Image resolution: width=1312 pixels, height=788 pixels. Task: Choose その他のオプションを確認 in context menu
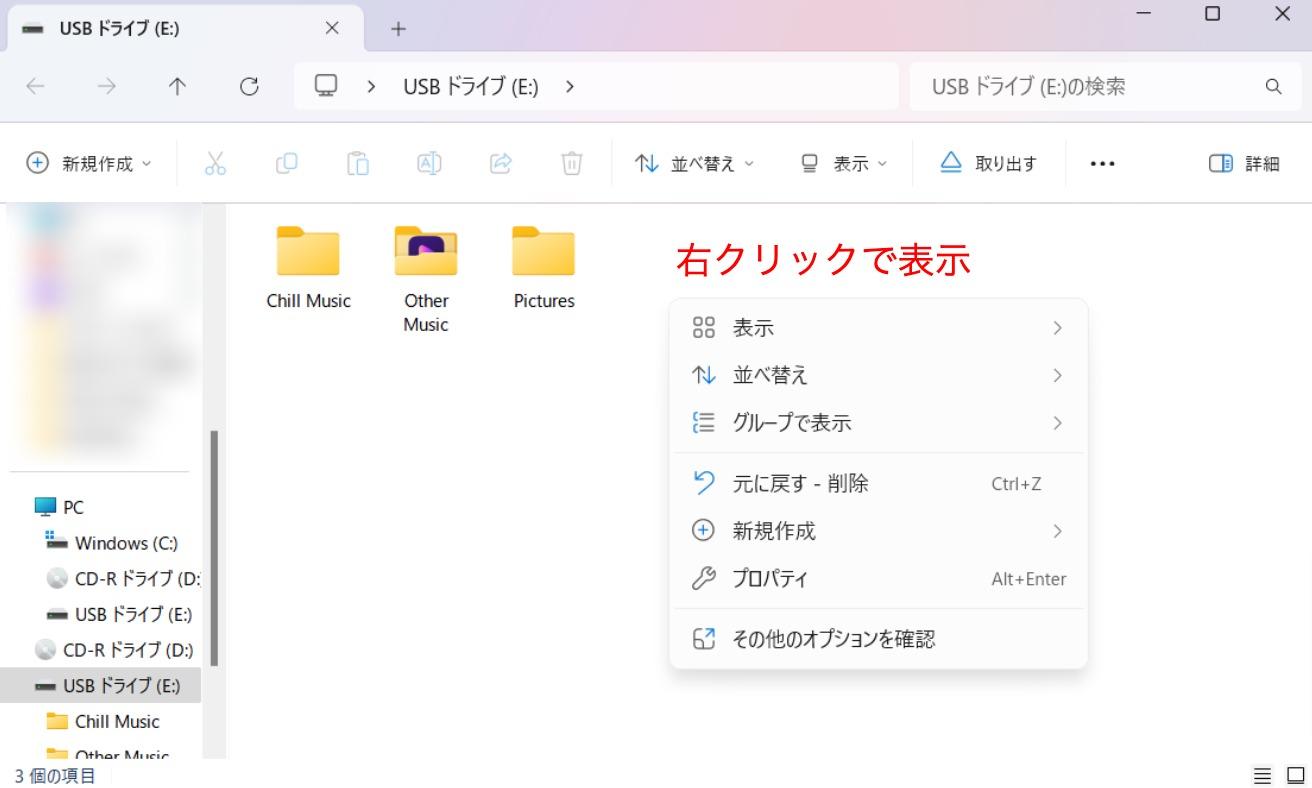click(878, 639)
